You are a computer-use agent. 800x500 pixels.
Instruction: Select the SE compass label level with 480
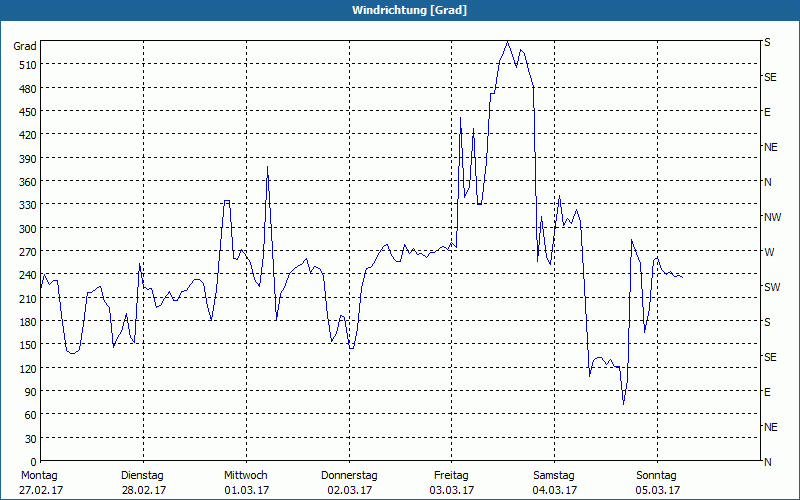coord(770,78)
